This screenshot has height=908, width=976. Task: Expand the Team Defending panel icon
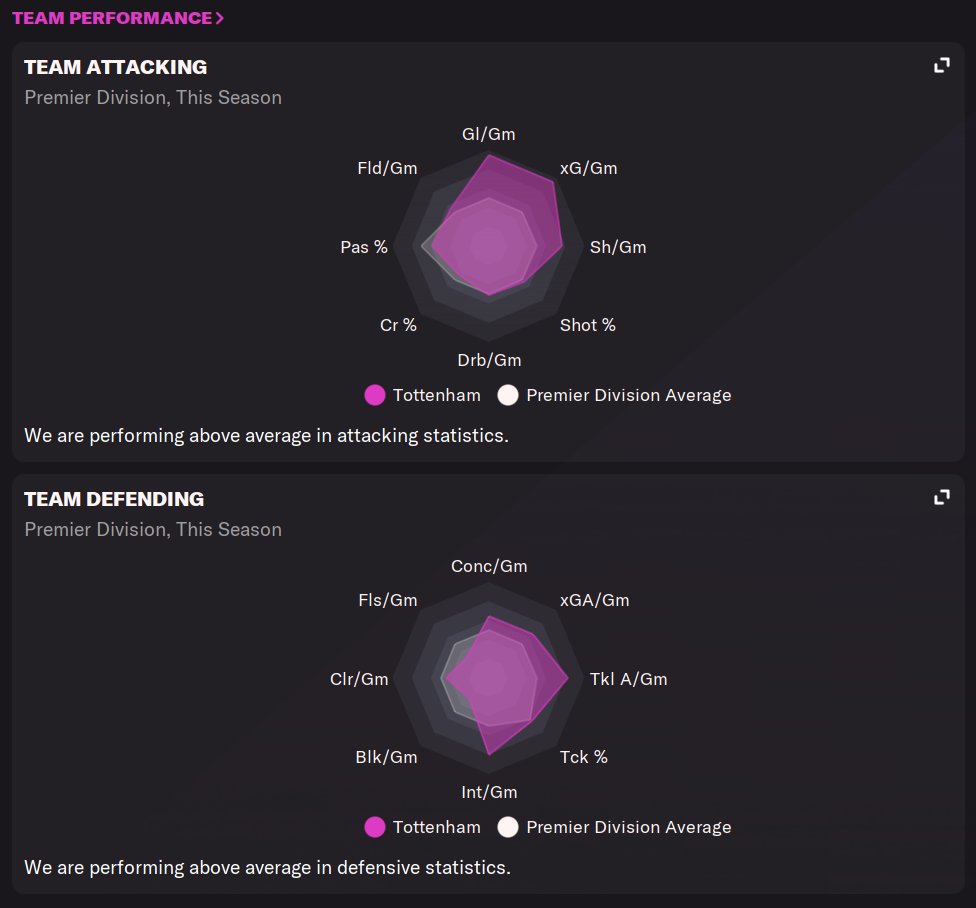[x=941, y=497]
